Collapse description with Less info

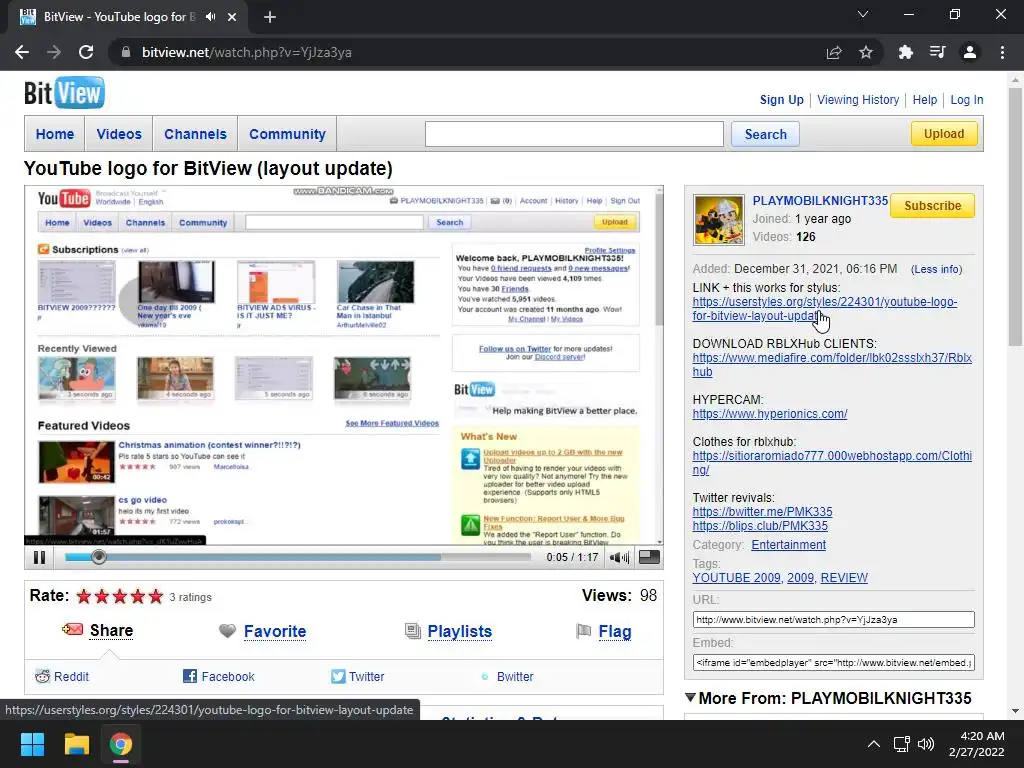936,269
